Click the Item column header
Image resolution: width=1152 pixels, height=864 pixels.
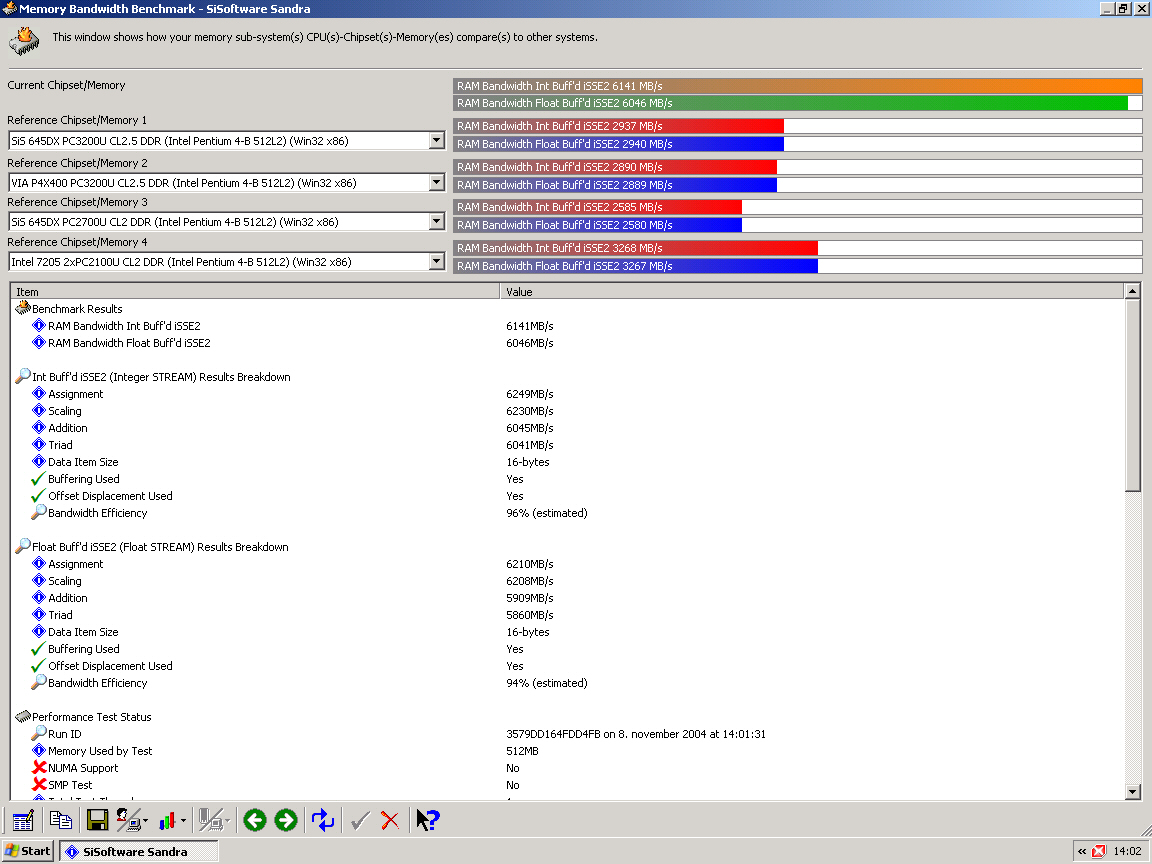255,292
